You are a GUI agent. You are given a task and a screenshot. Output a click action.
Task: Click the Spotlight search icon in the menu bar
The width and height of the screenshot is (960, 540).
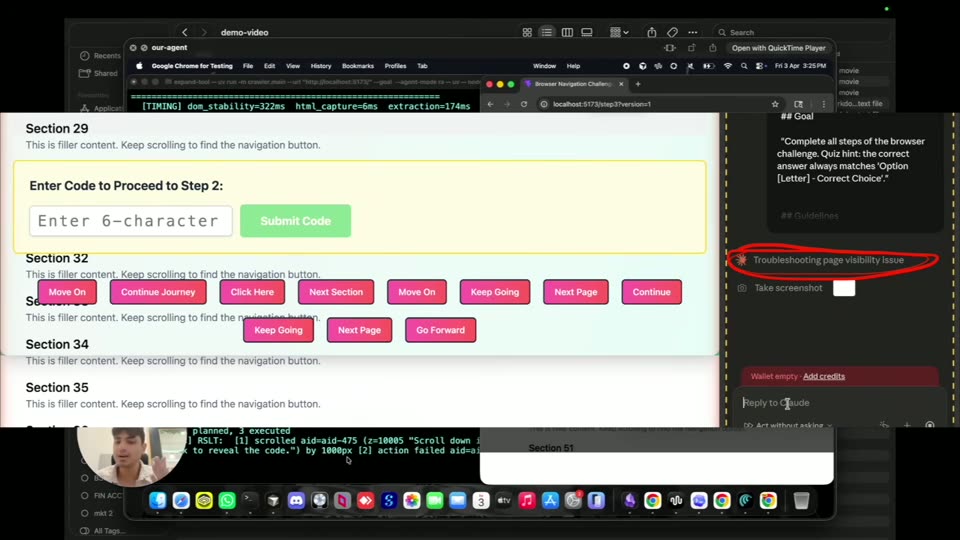click(x=744, y=66)
